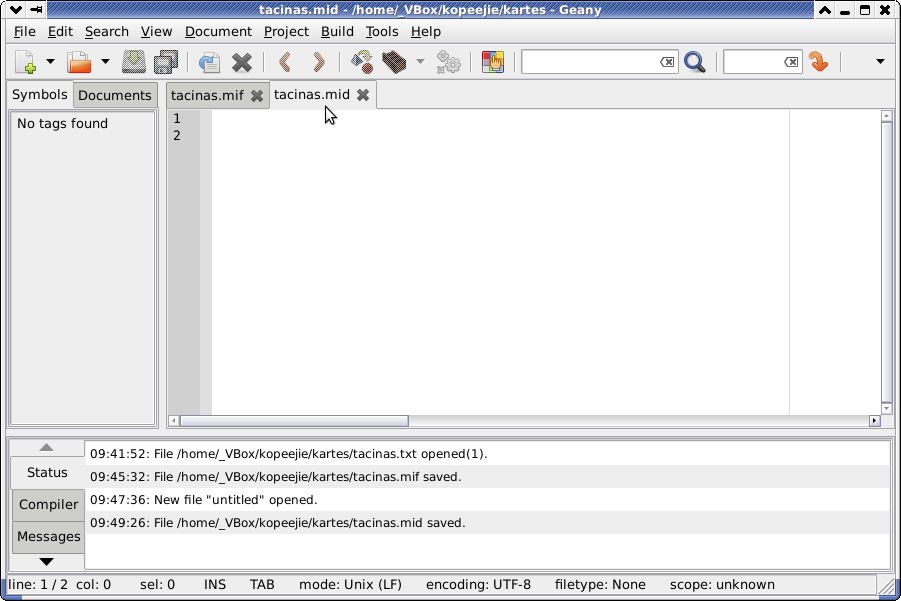Close the tacinas.mif tab
Viewport: 901px width, 601px height.
click(x=257, y=96)
